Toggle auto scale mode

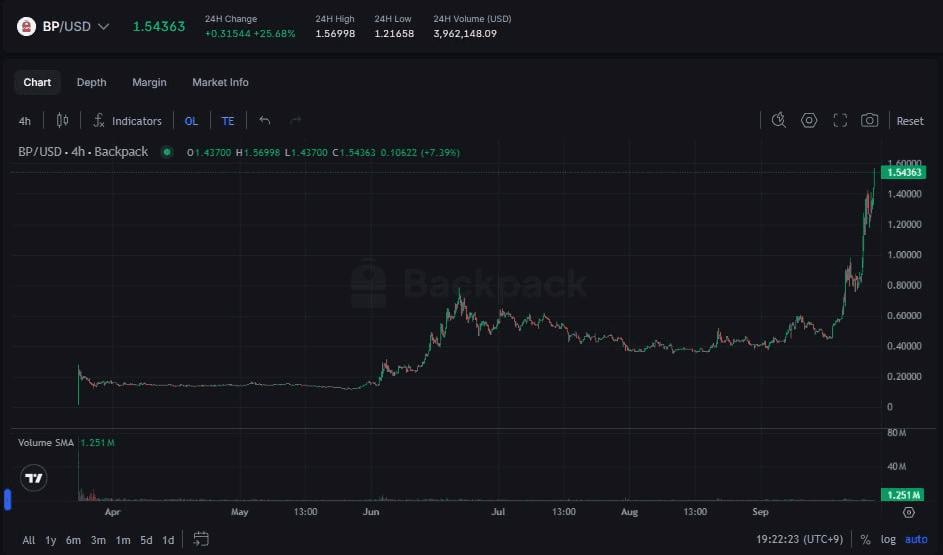click(x=916, y=539)
